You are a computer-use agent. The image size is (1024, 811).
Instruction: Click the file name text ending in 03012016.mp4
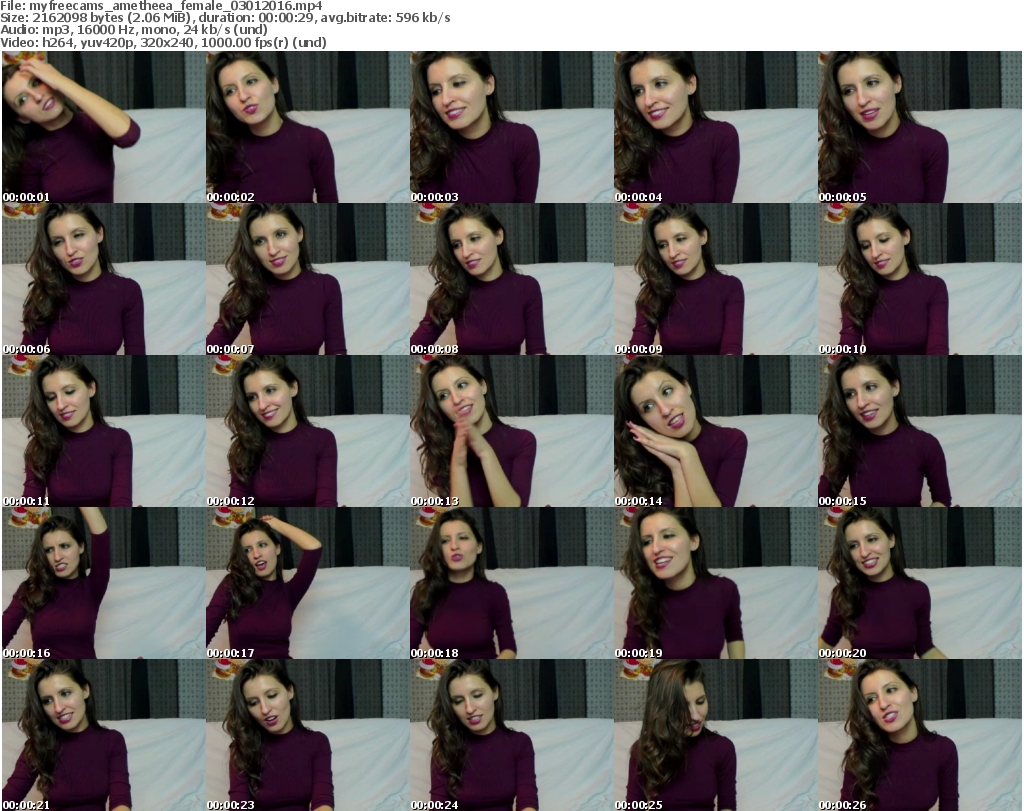tap(175, 6)
